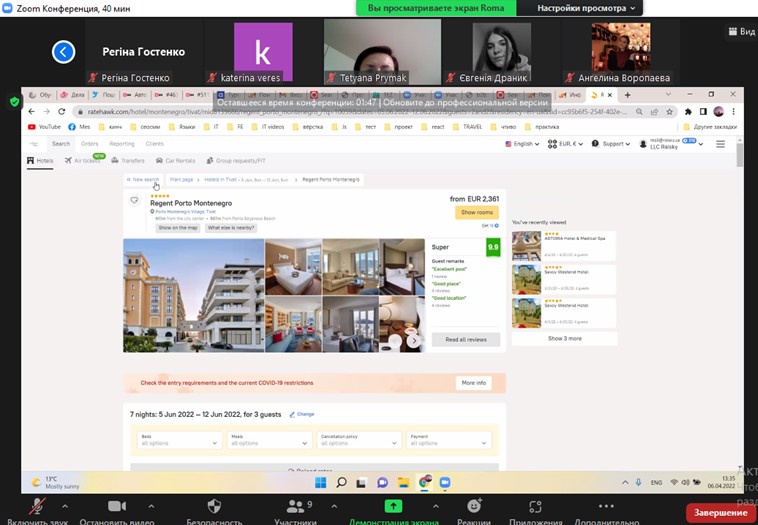Stop video with the Zoom camera icon
Screen dimensions: 758x525
[x=117, y=506]
